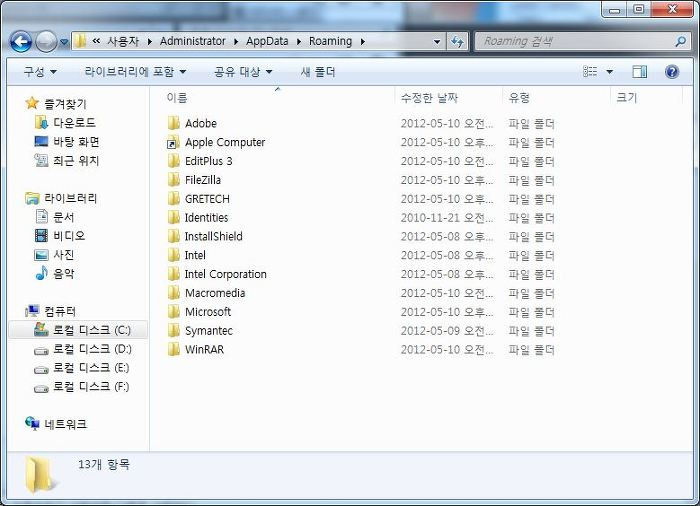Refresh the Roaming folder view
700x506 pixels.
pyautogui.click(x=457, y=42)
